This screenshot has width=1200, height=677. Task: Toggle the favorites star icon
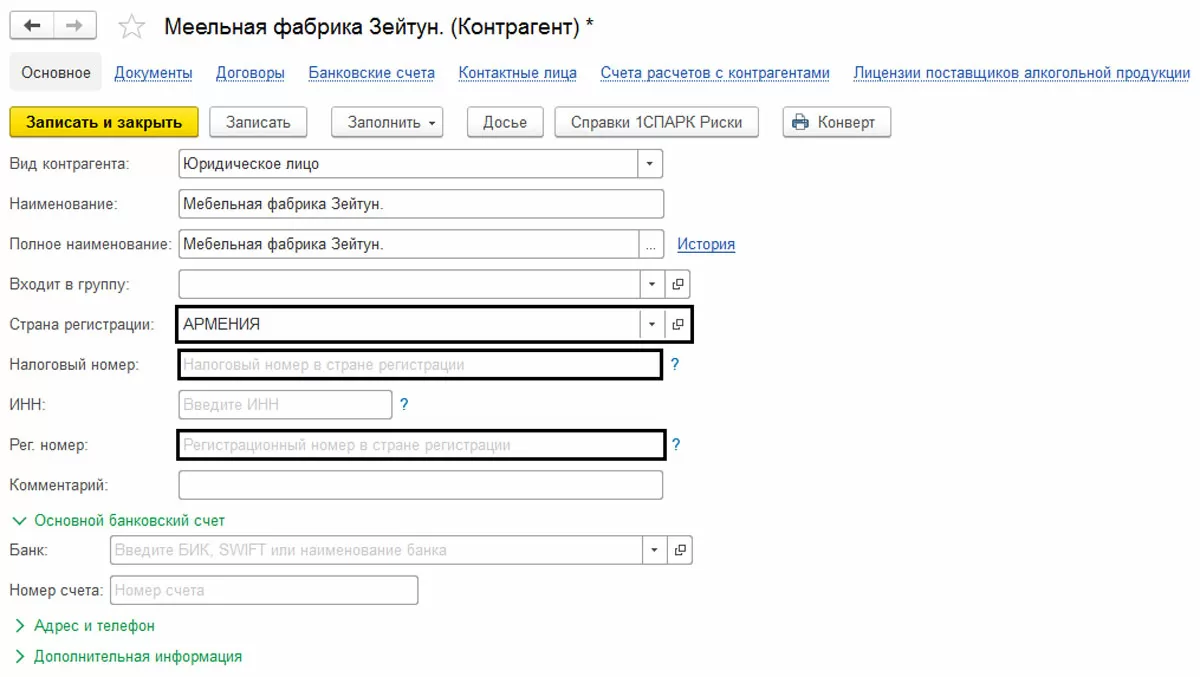coord(131,27)
